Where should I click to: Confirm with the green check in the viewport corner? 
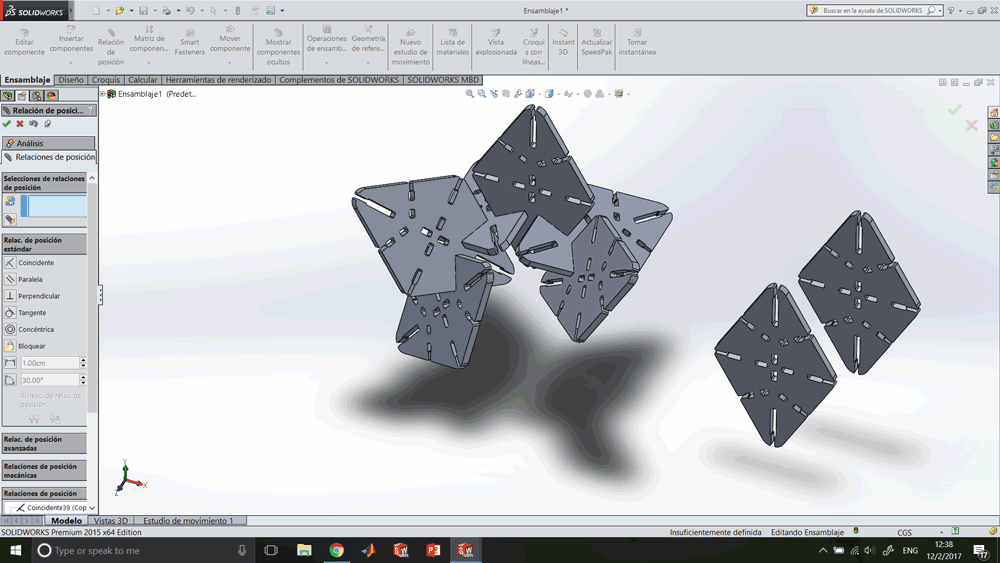954,110
